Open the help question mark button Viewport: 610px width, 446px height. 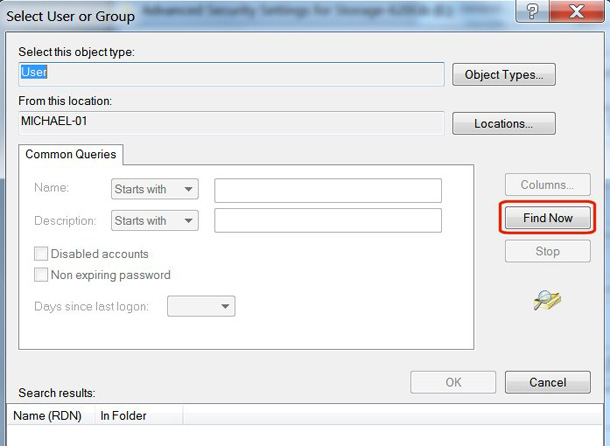(532, 11)
